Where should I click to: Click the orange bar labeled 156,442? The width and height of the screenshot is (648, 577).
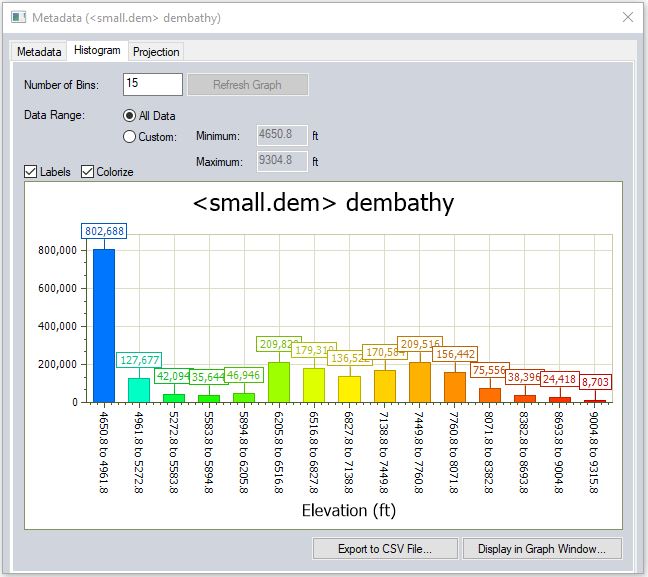point(455,386)
